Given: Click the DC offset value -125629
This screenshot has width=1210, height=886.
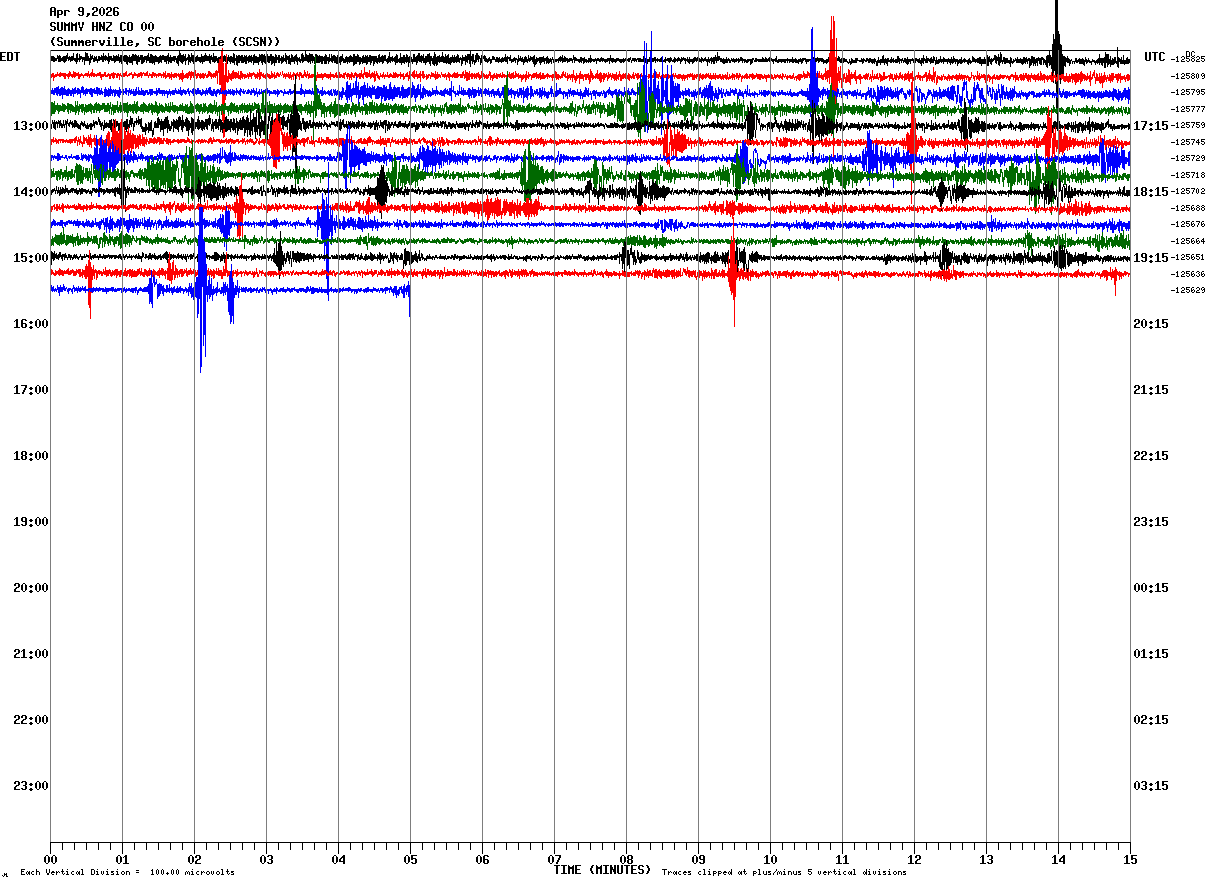Looking at the screenshot, I should pos(1188,291).
